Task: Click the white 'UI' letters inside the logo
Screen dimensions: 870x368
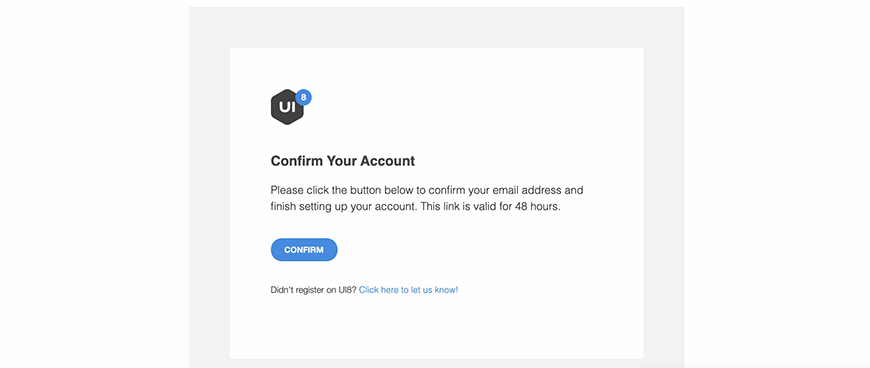Action: (x=287, y=107)
